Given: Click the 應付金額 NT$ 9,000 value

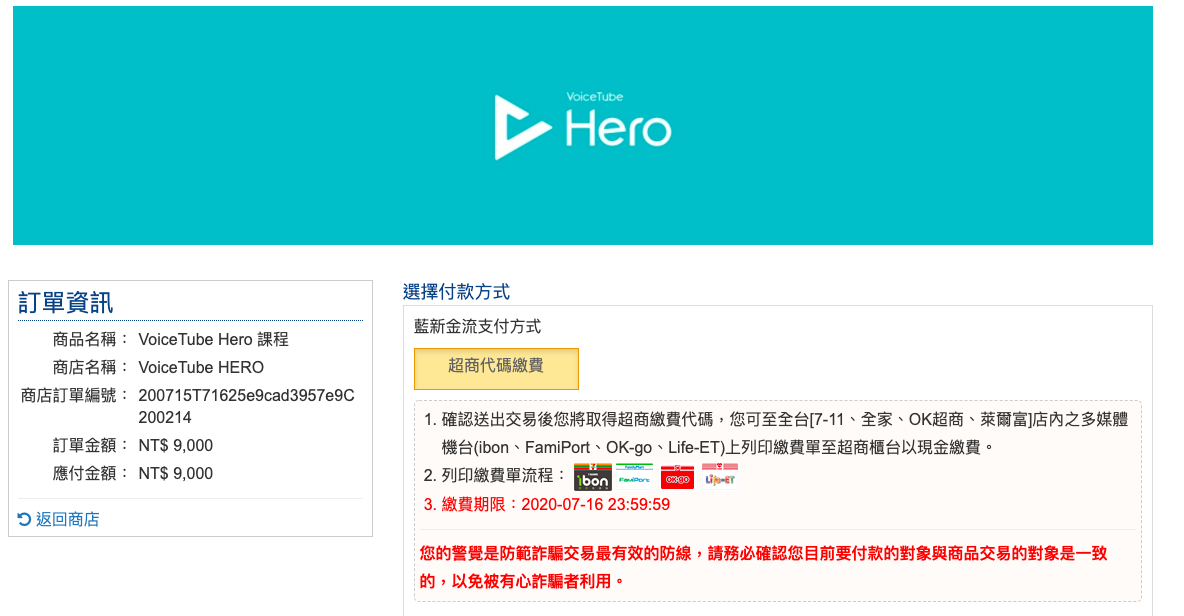Looking at the screenshot, I should coord(175,473).
